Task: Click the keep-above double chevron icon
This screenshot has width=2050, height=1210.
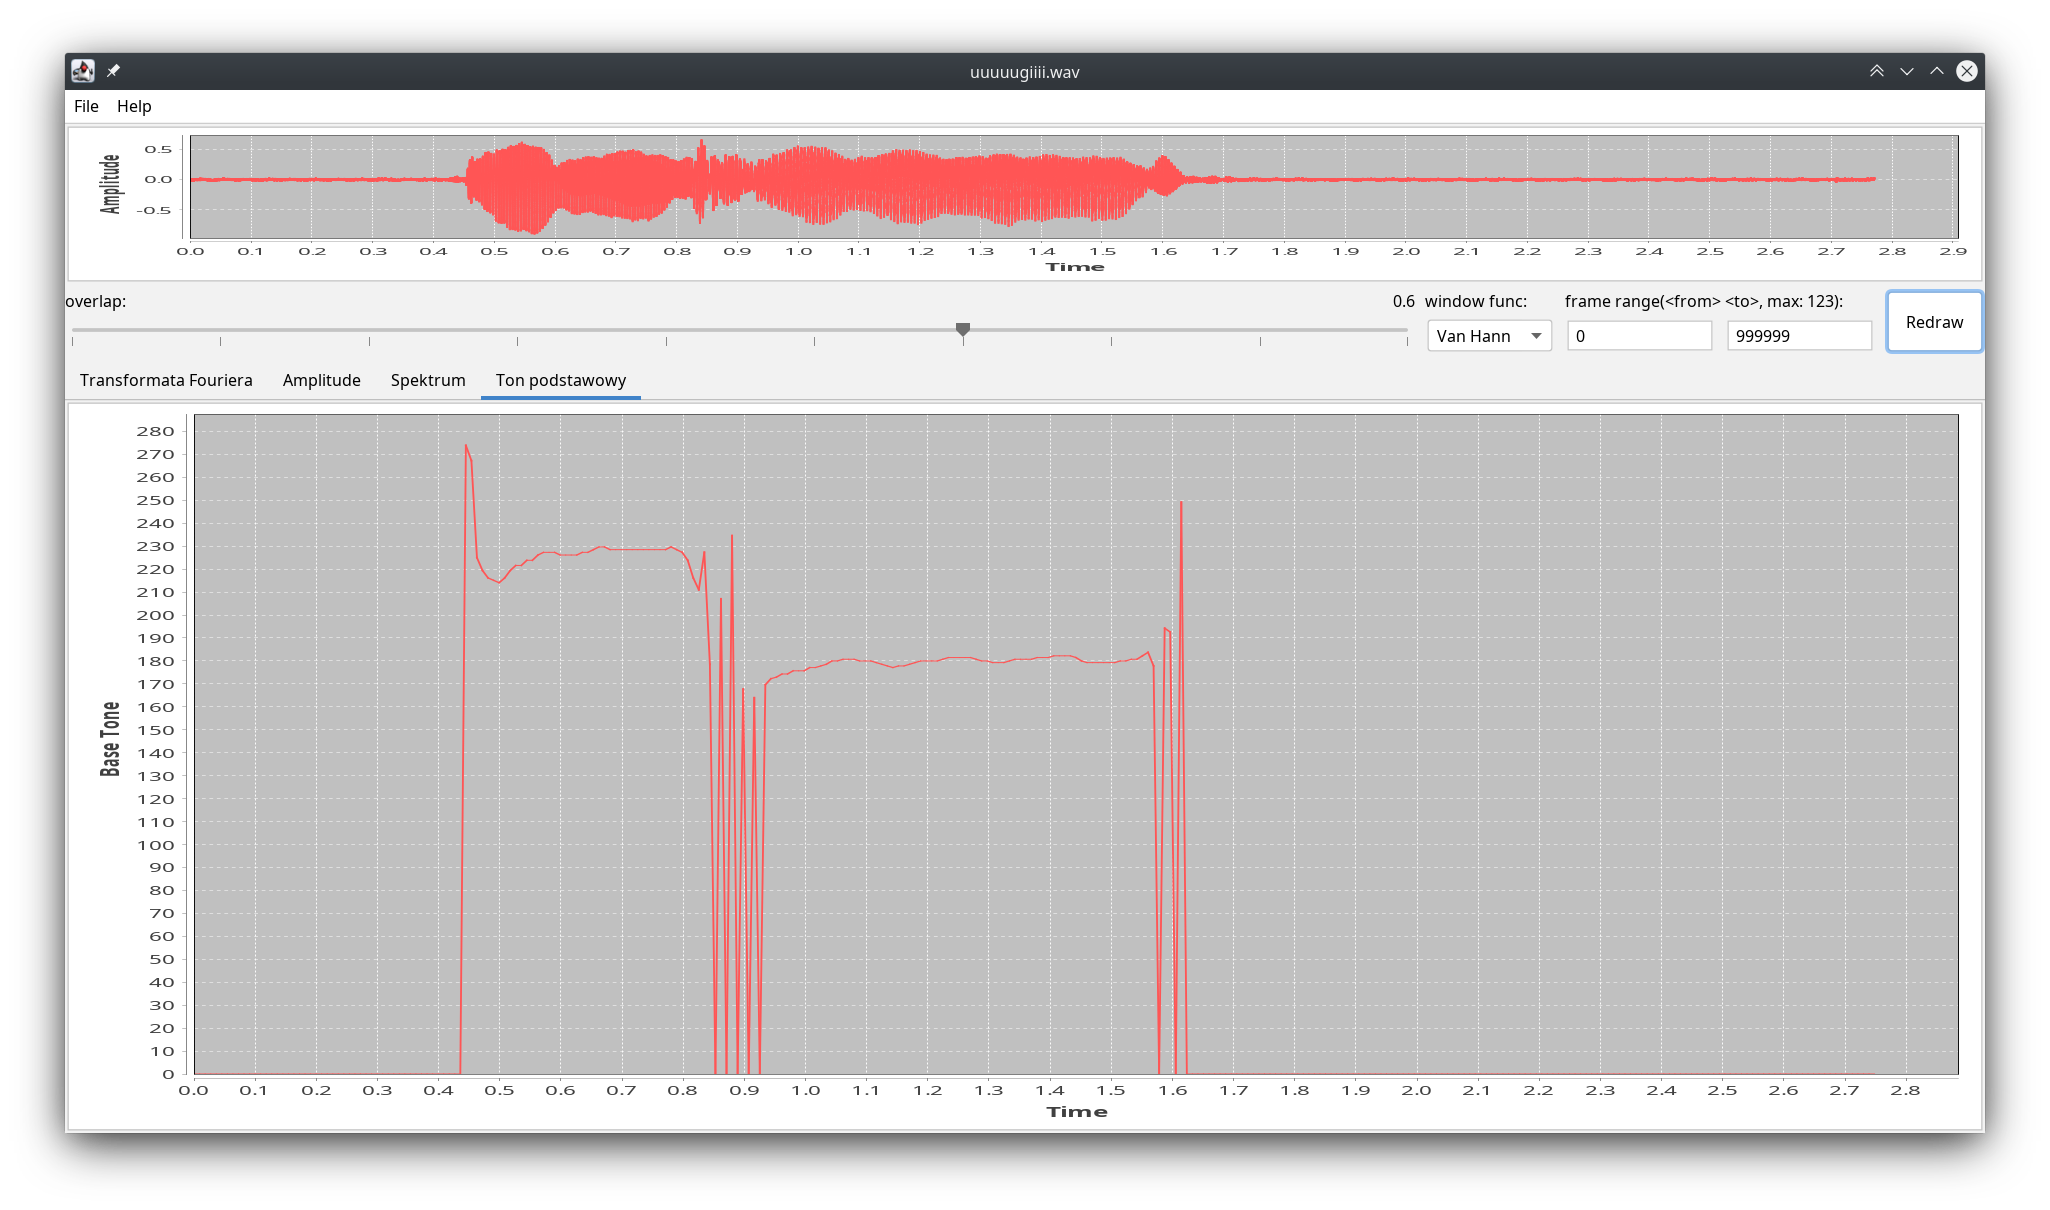Action: [1876, 71]
